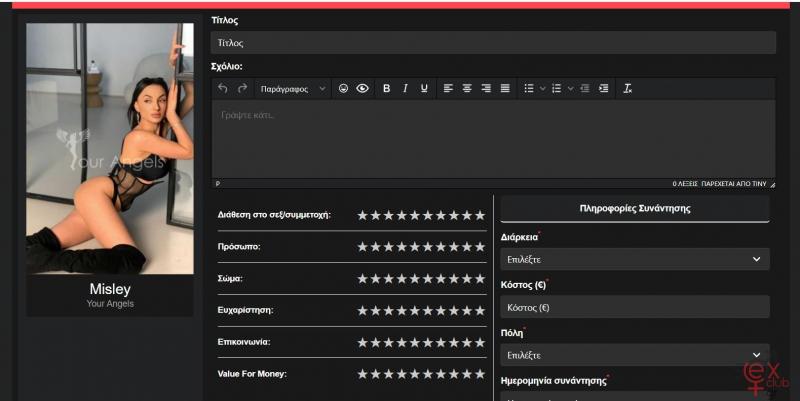The image size is (800, 401).
Task: Redo the last edit in the comment editor
Action: (242, 88)
